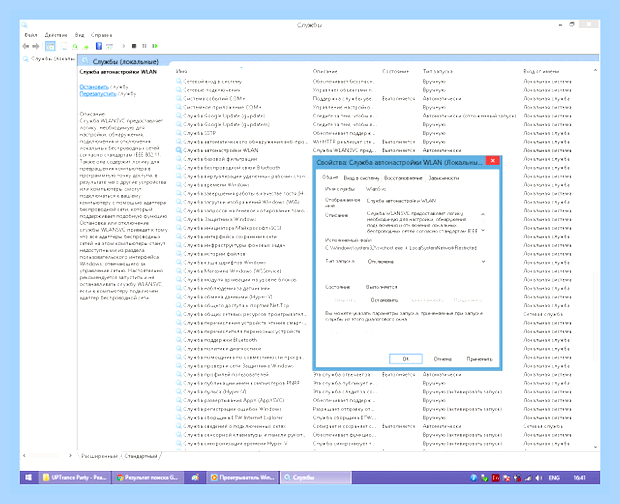Screen dimensions: 620x504
Task: Click the Stop Service square icon
Action: [134, 46]
